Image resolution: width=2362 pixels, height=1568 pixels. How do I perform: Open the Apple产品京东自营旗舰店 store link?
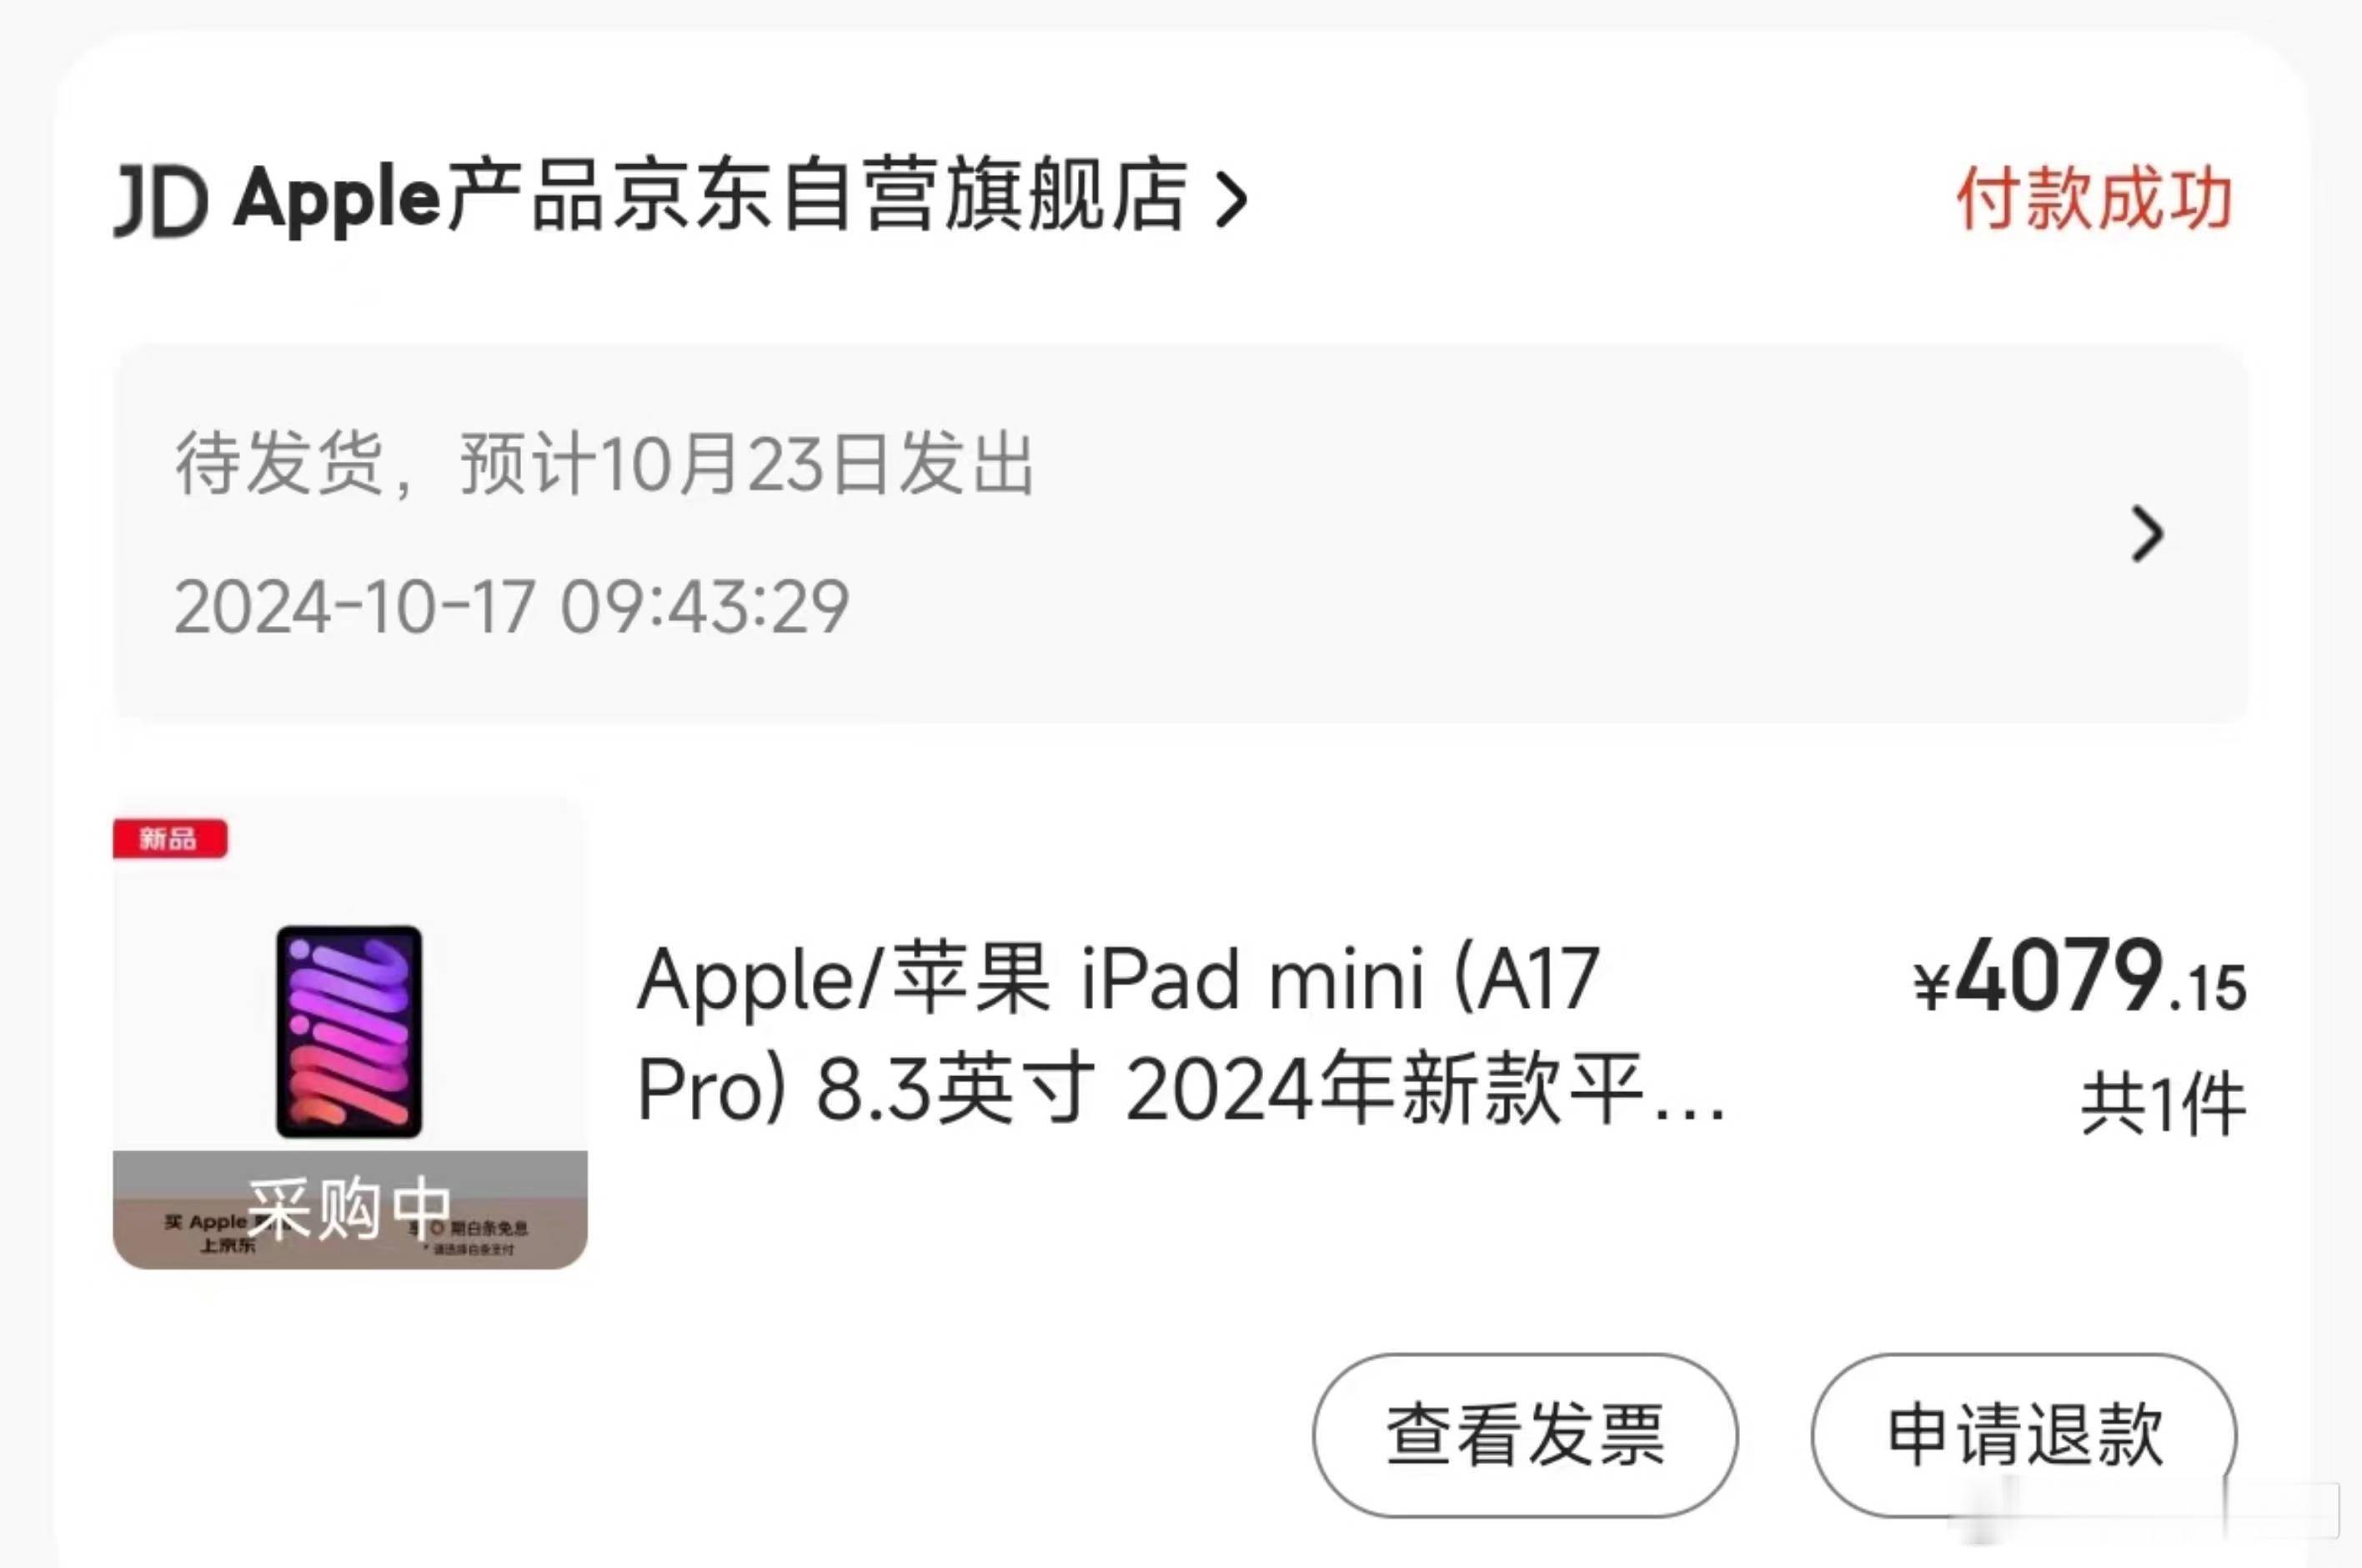[711, 198]
